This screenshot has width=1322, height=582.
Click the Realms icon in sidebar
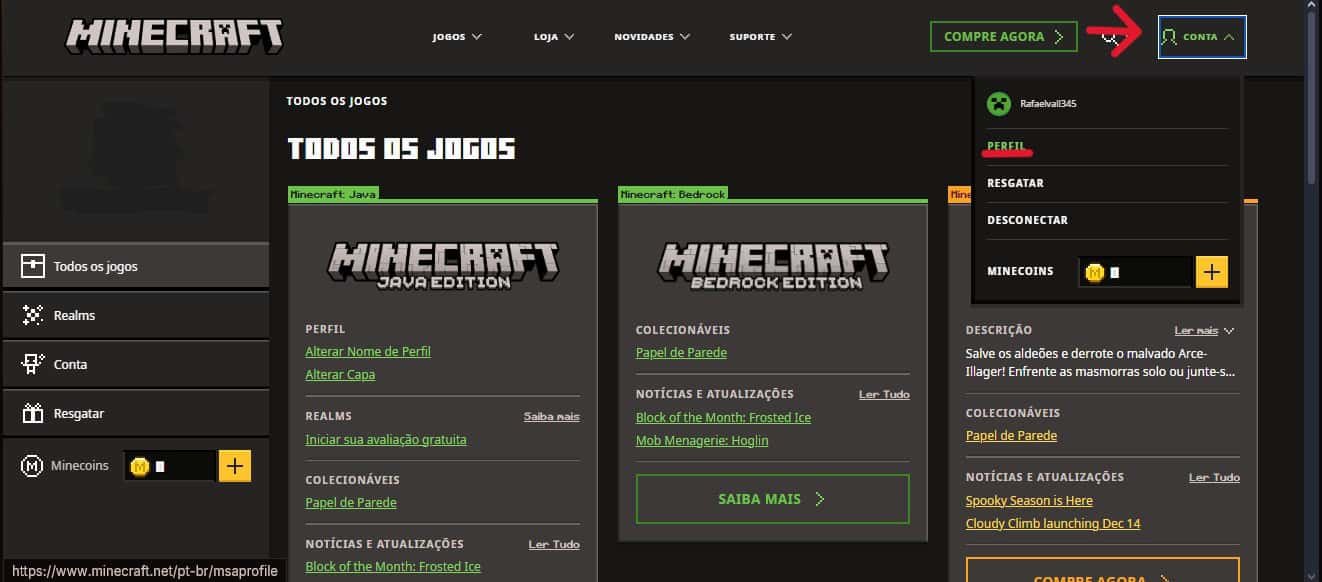34,315
